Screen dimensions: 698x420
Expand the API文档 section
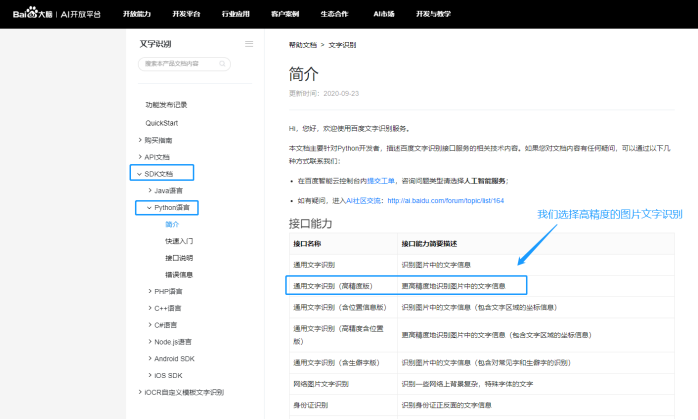[140, 157]
